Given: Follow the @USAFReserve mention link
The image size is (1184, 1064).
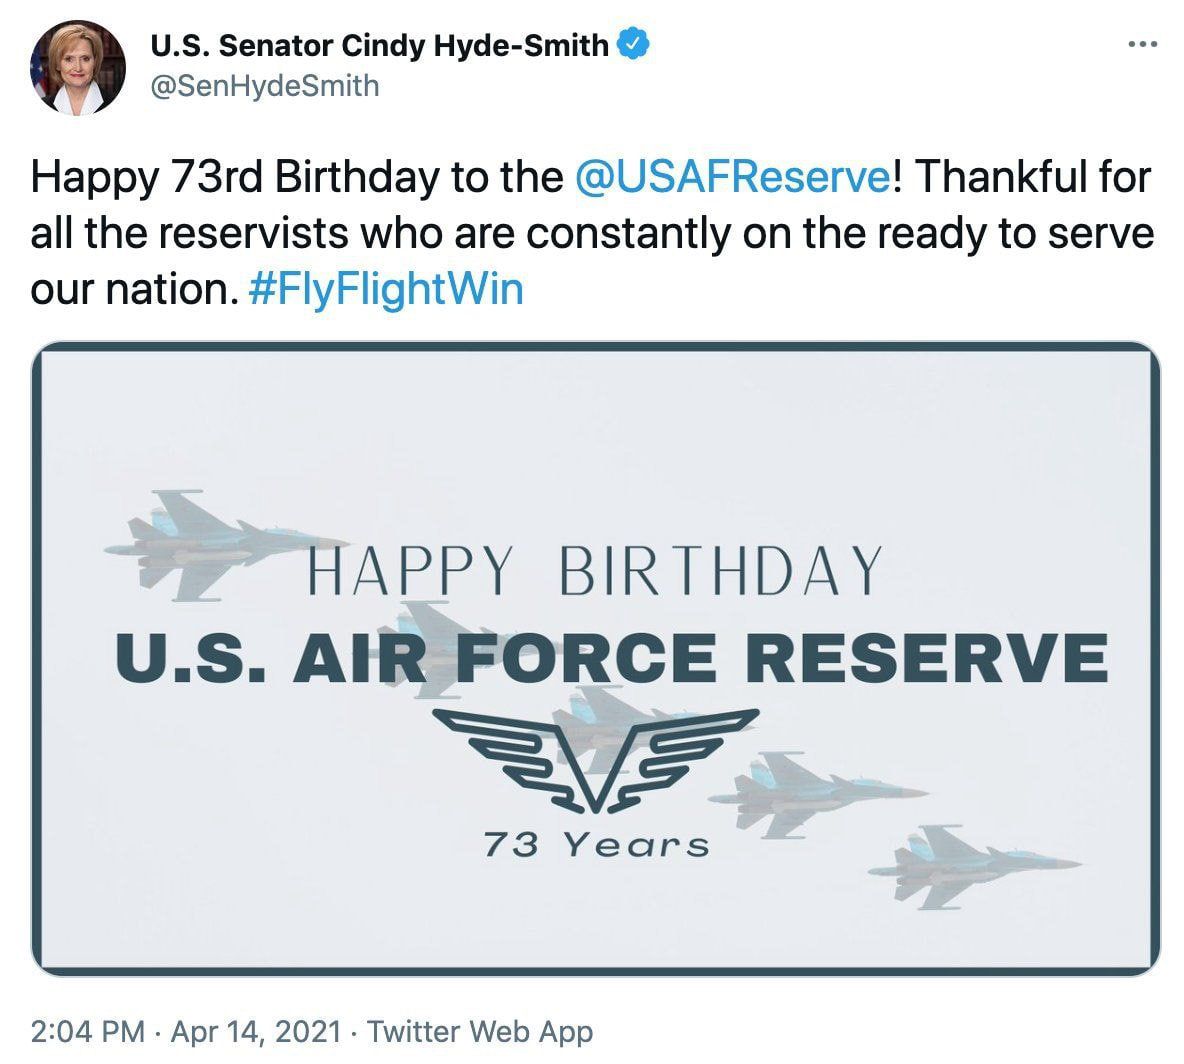Looking at the screenshot, I should 732,177.
